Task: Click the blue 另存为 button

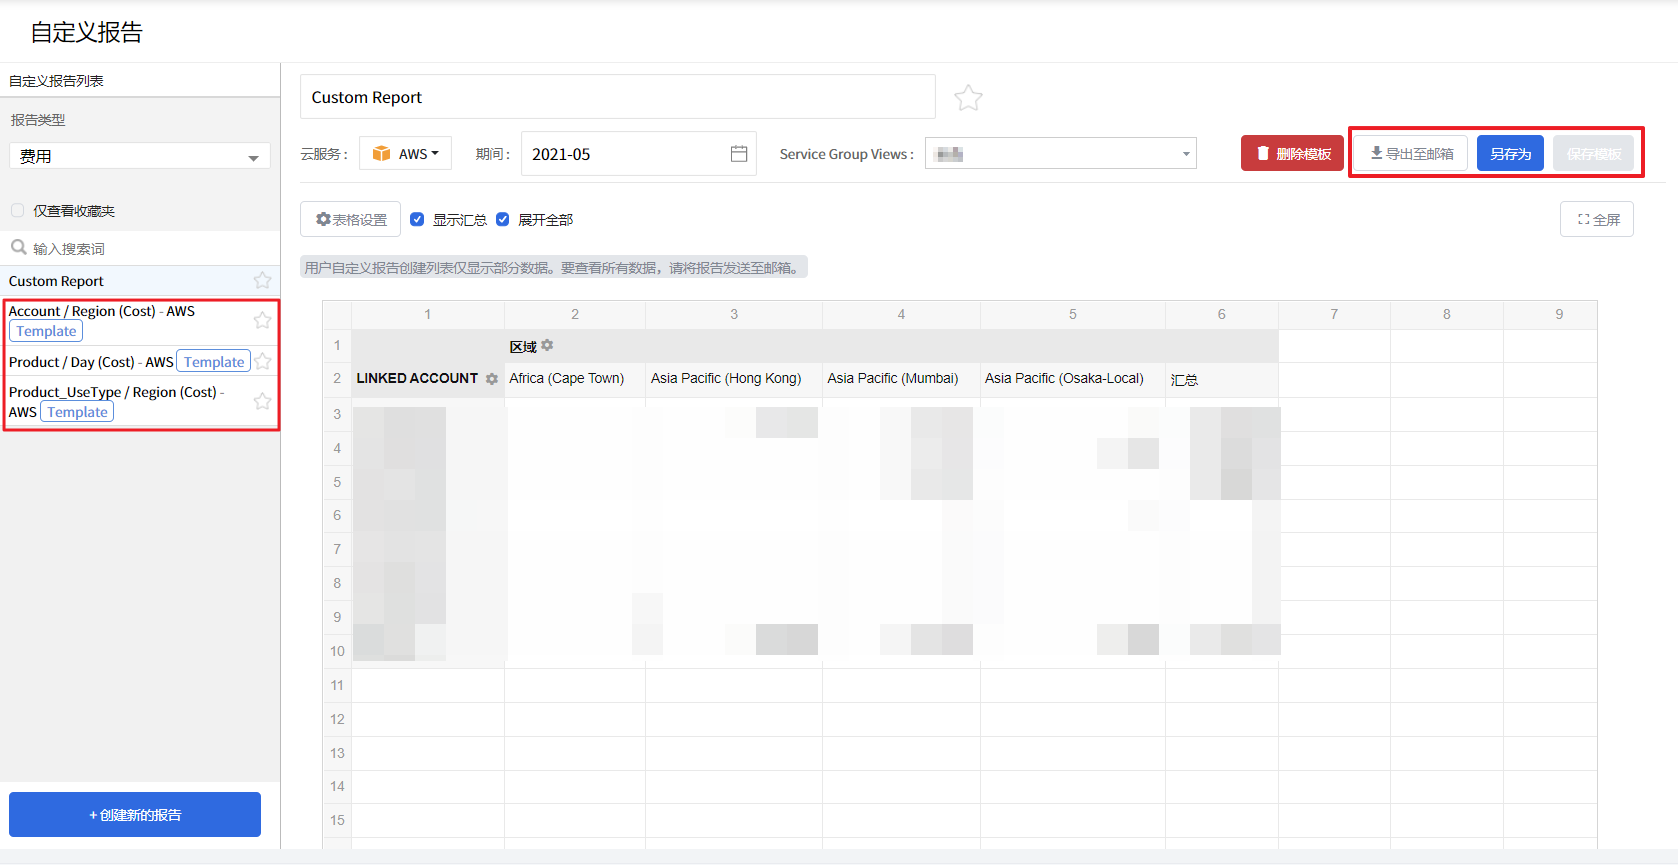Action: [1510, 154]
